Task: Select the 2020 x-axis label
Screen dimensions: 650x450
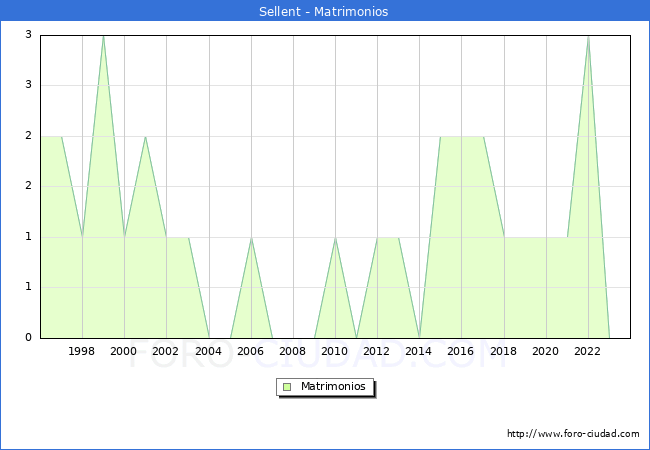Action: (546, 351)
